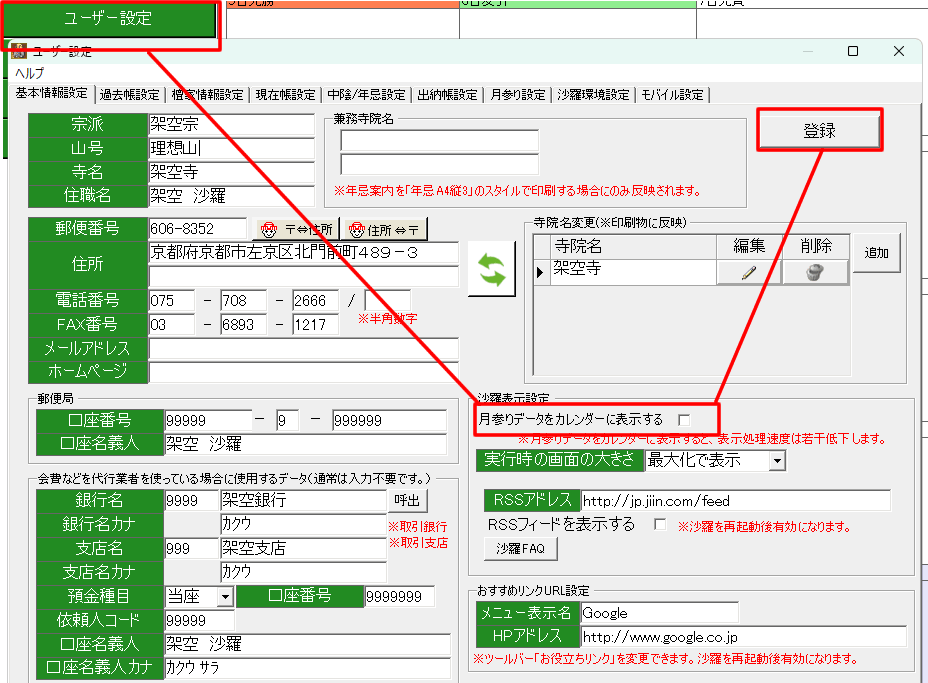The image size is (928, 683).
Task: Click the 架空支店 branch name field
Action: 303,549
